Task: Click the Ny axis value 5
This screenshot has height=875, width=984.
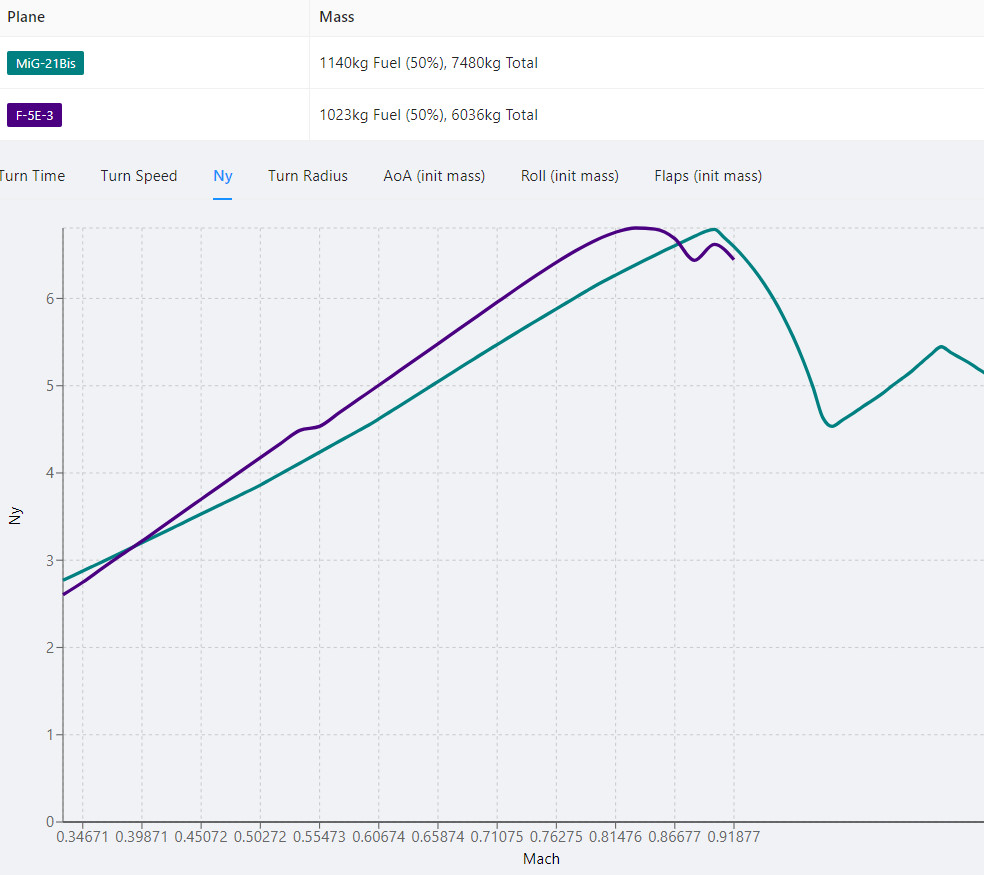Action: pyautogui.click(x=50, y=386)
